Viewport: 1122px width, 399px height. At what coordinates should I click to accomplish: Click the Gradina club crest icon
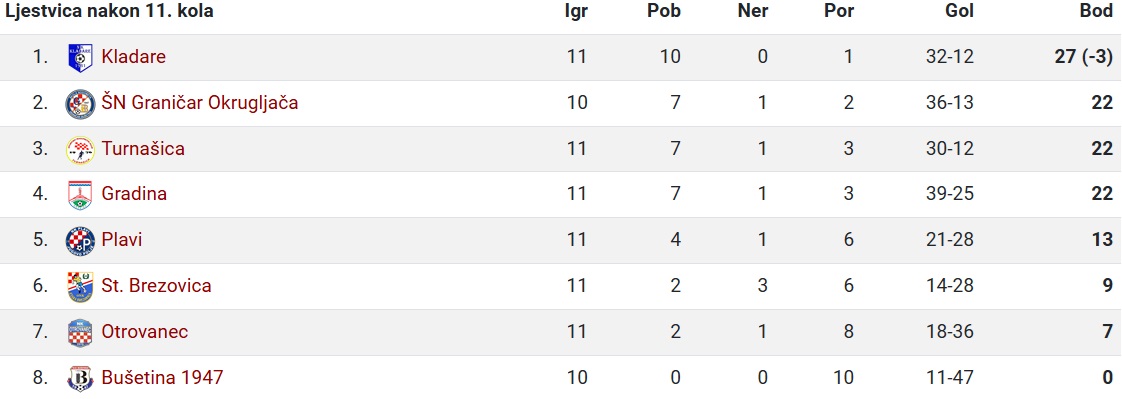[79, 195]
